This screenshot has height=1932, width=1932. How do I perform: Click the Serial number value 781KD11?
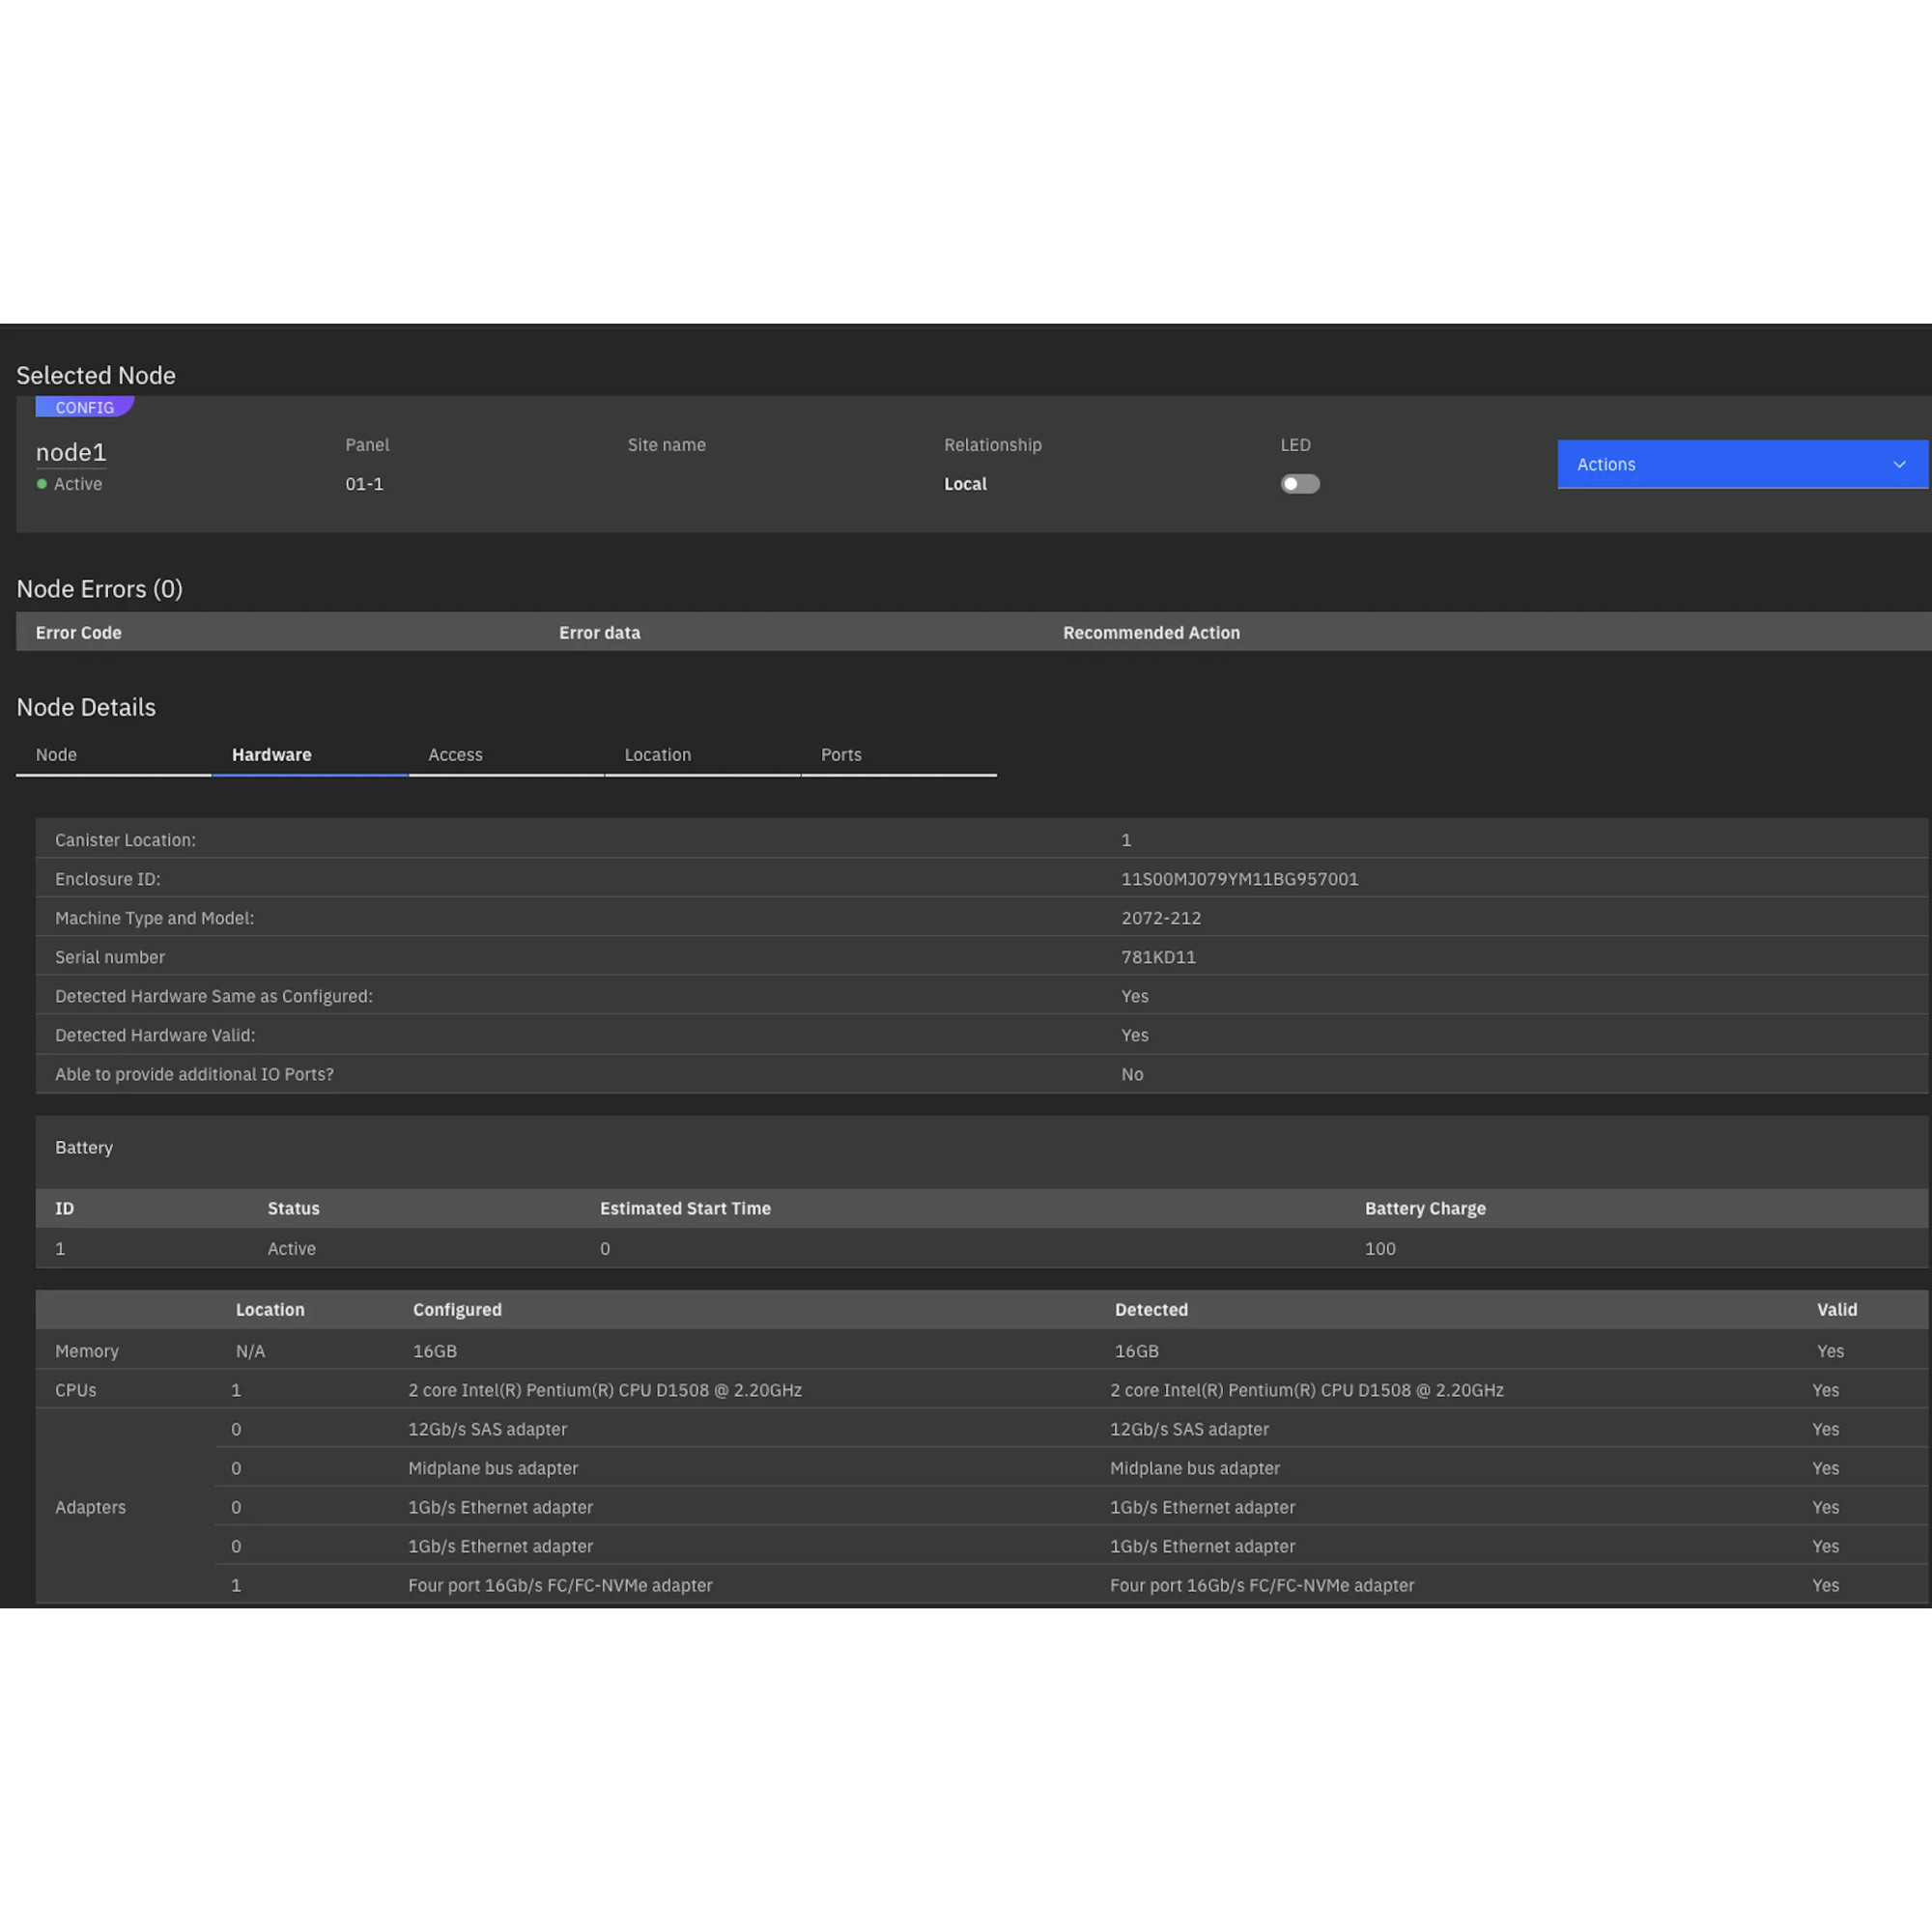(x=1158, y=957)
